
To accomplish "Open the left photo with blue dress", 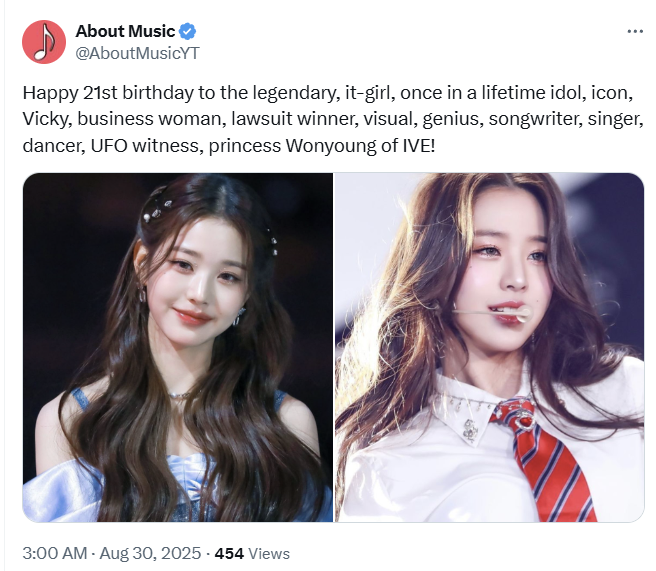I will (x=178, y=347).
